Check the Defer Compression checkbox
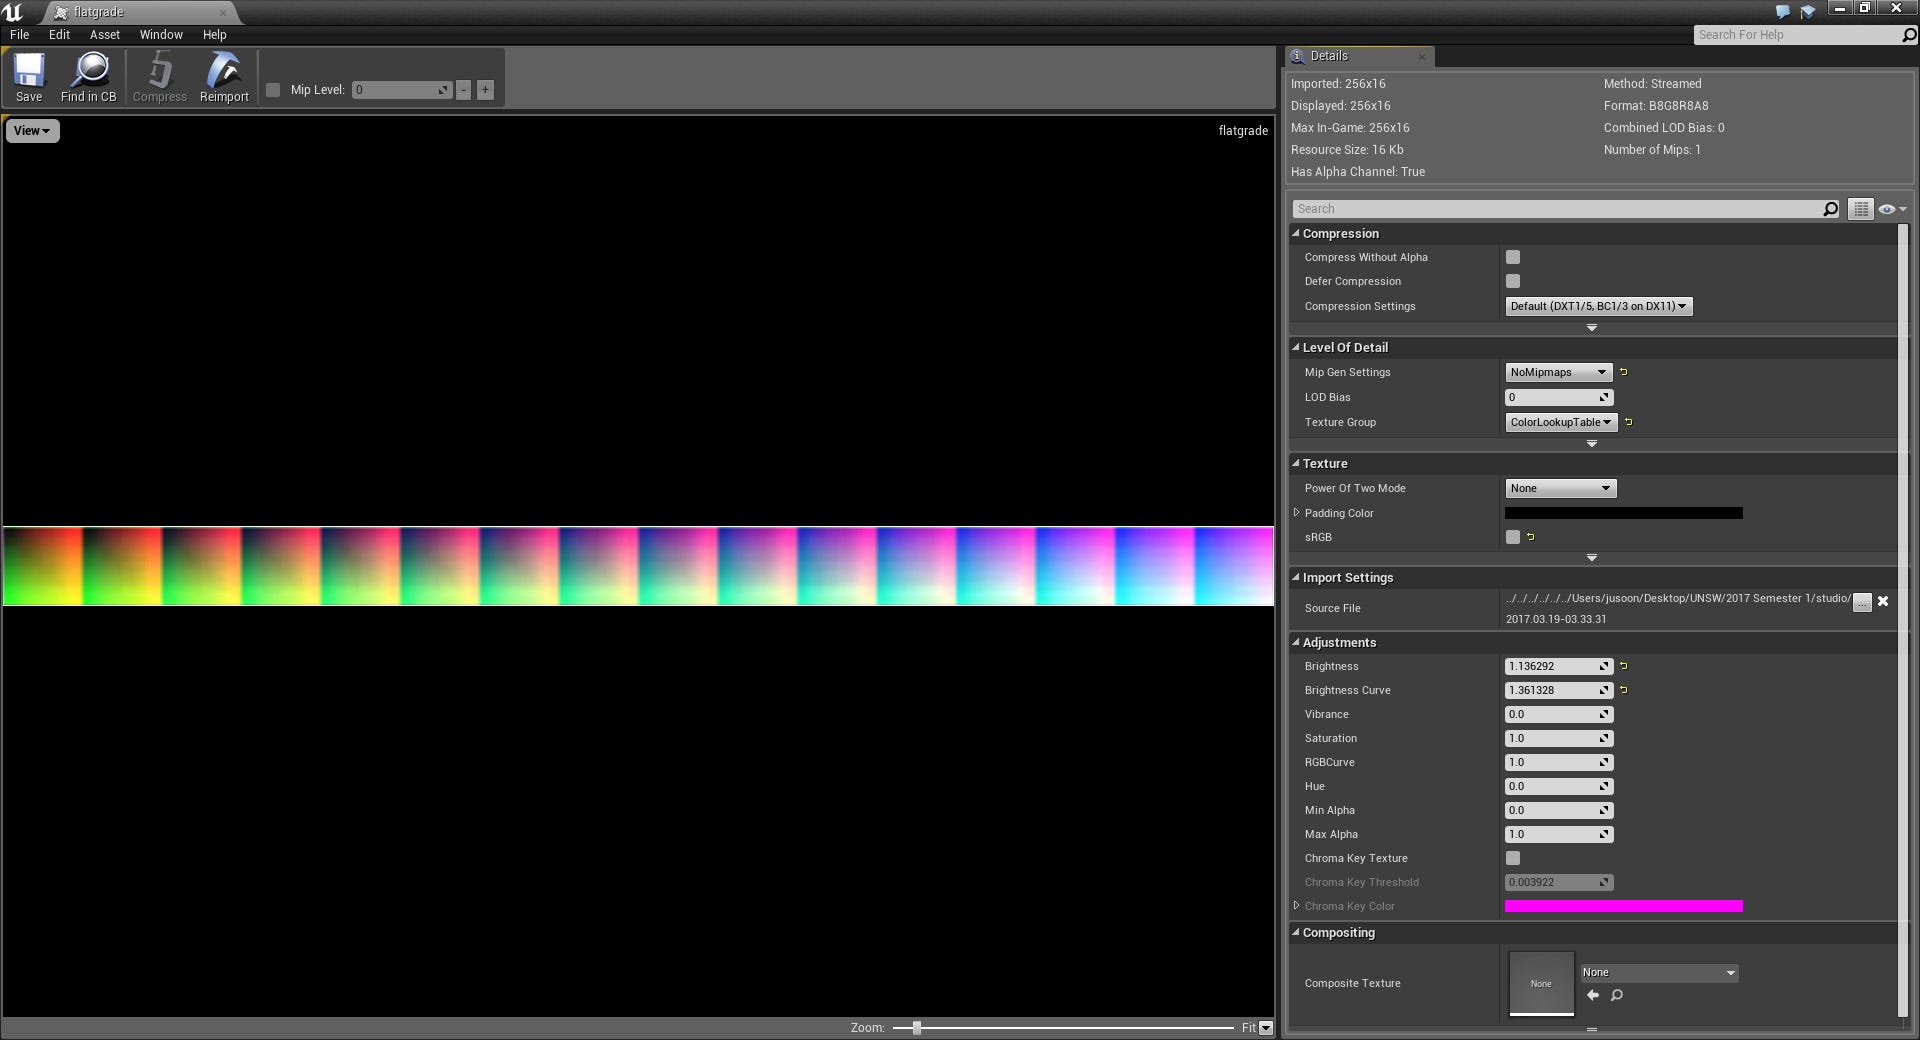This screenshot has height=1040, width=1920. (x=1512, y=281)
